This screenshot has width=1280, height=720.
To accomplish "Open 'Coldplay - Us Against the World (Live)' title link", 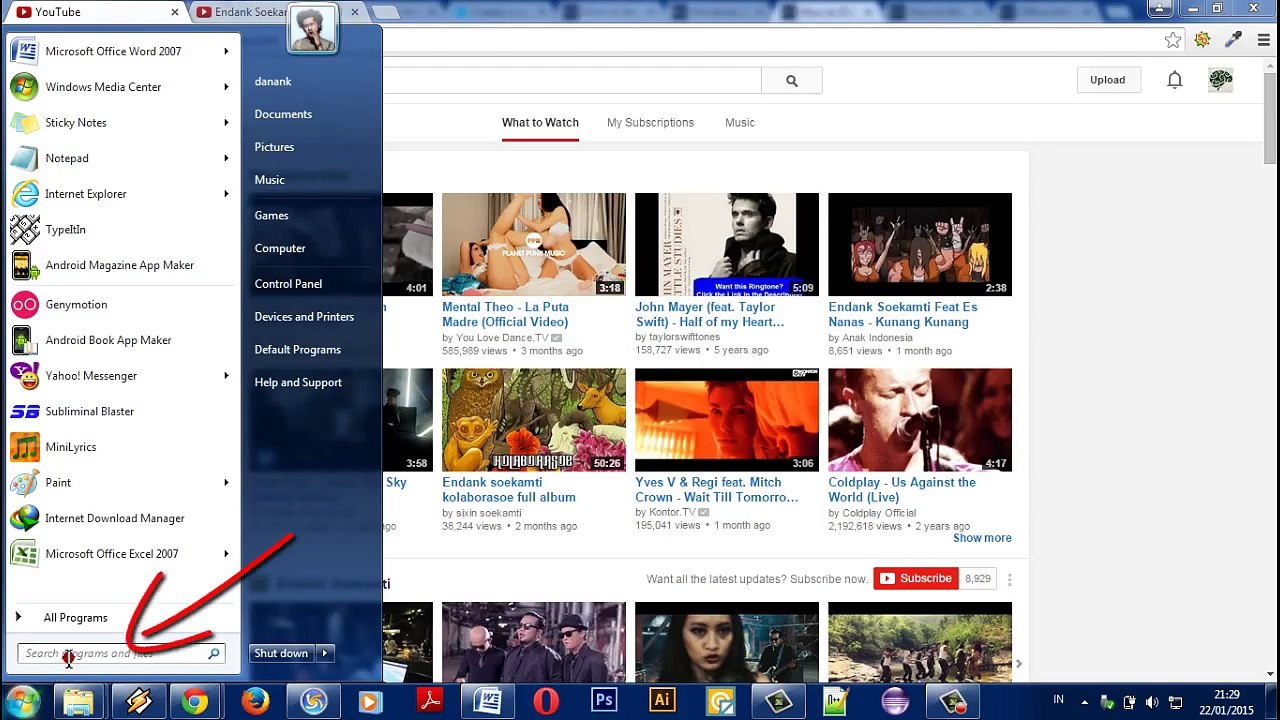I will tap(902, 490).
